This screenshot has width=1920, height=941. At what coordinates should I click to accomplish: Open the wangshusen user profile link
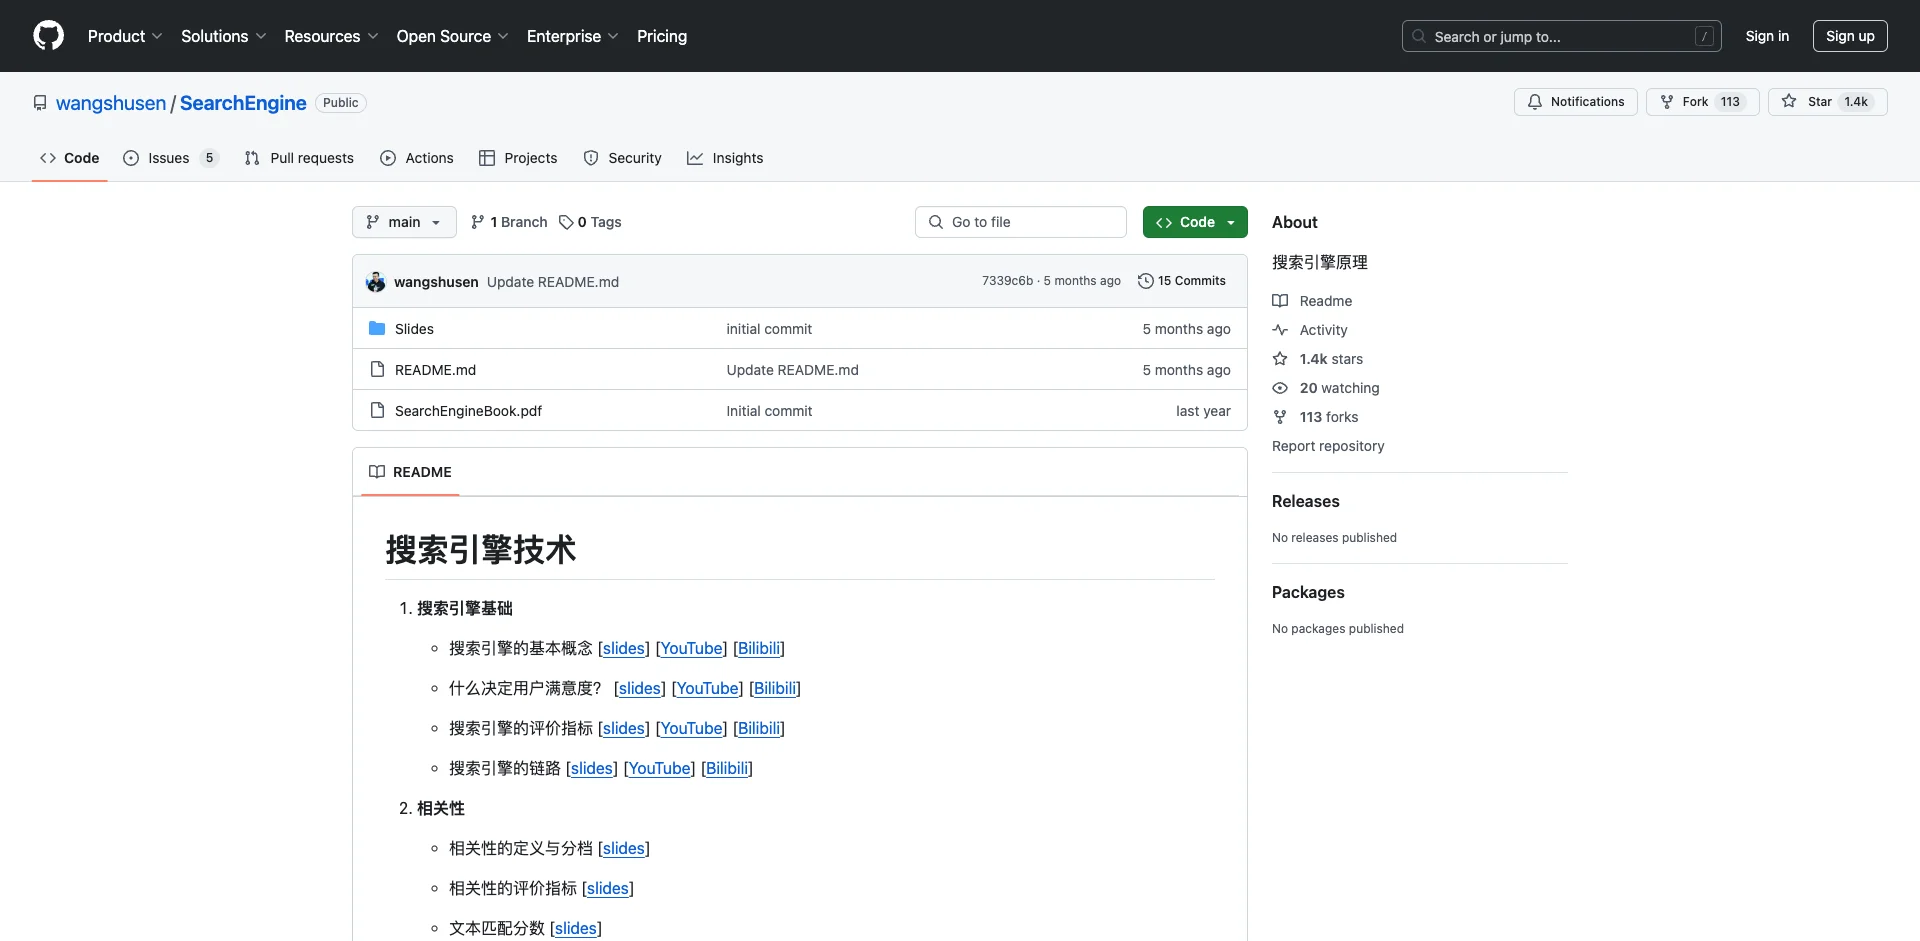(111, 103)
